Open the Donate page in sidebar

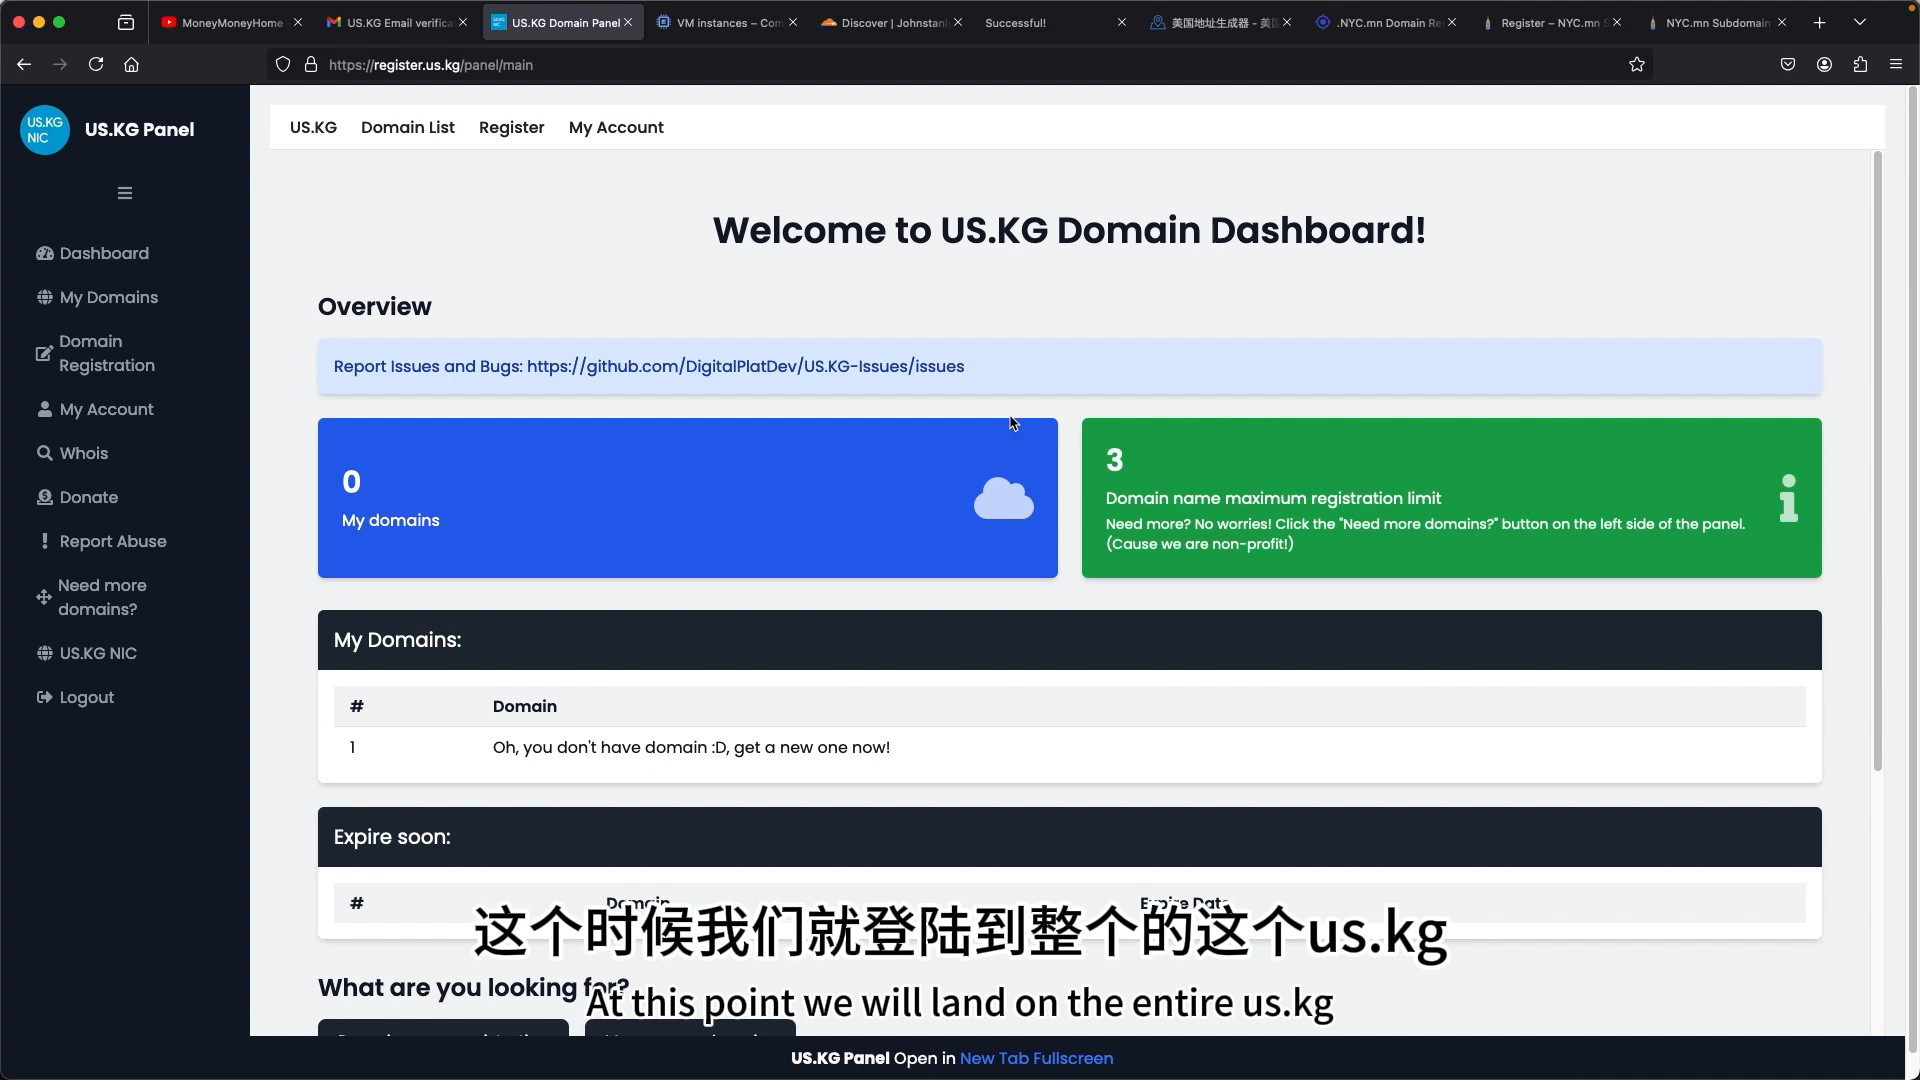[88, 497]
